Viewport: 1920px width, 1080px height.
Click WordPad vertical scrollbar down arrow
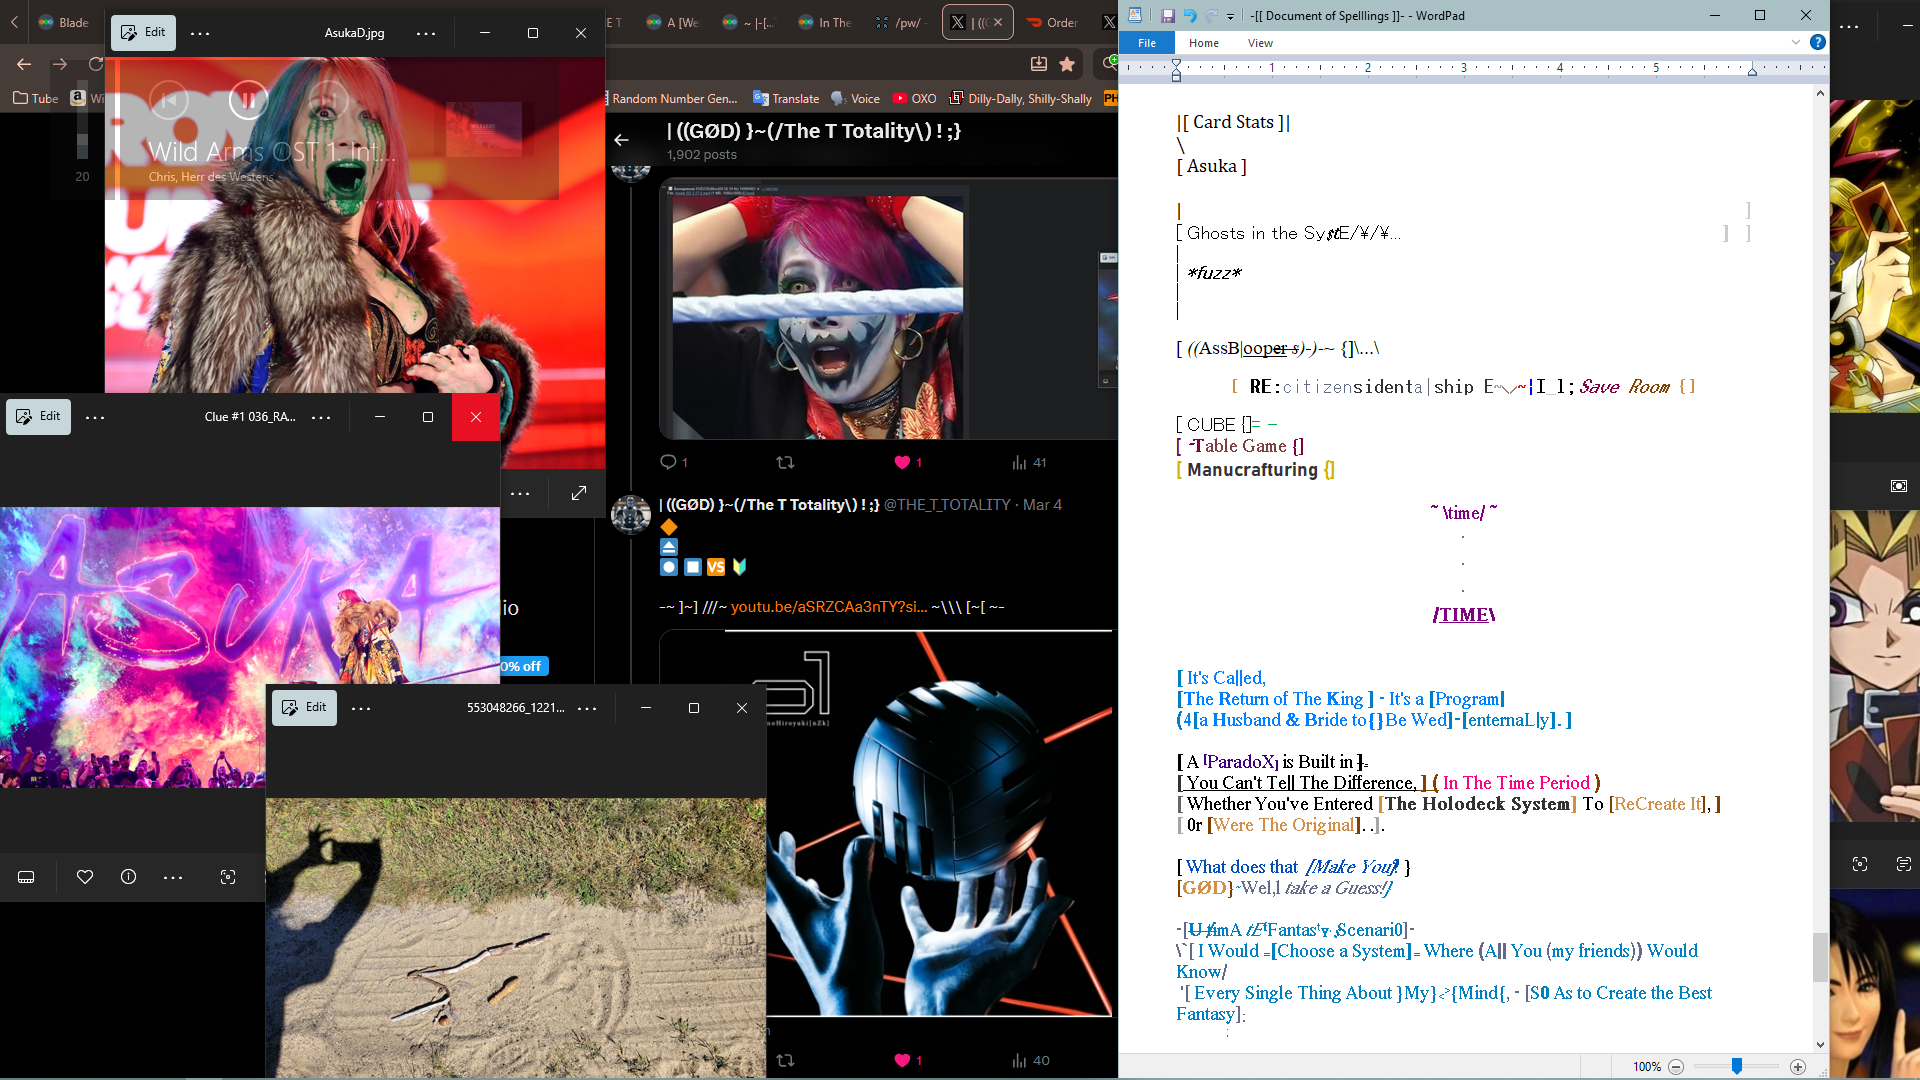click(1819, 1044)
